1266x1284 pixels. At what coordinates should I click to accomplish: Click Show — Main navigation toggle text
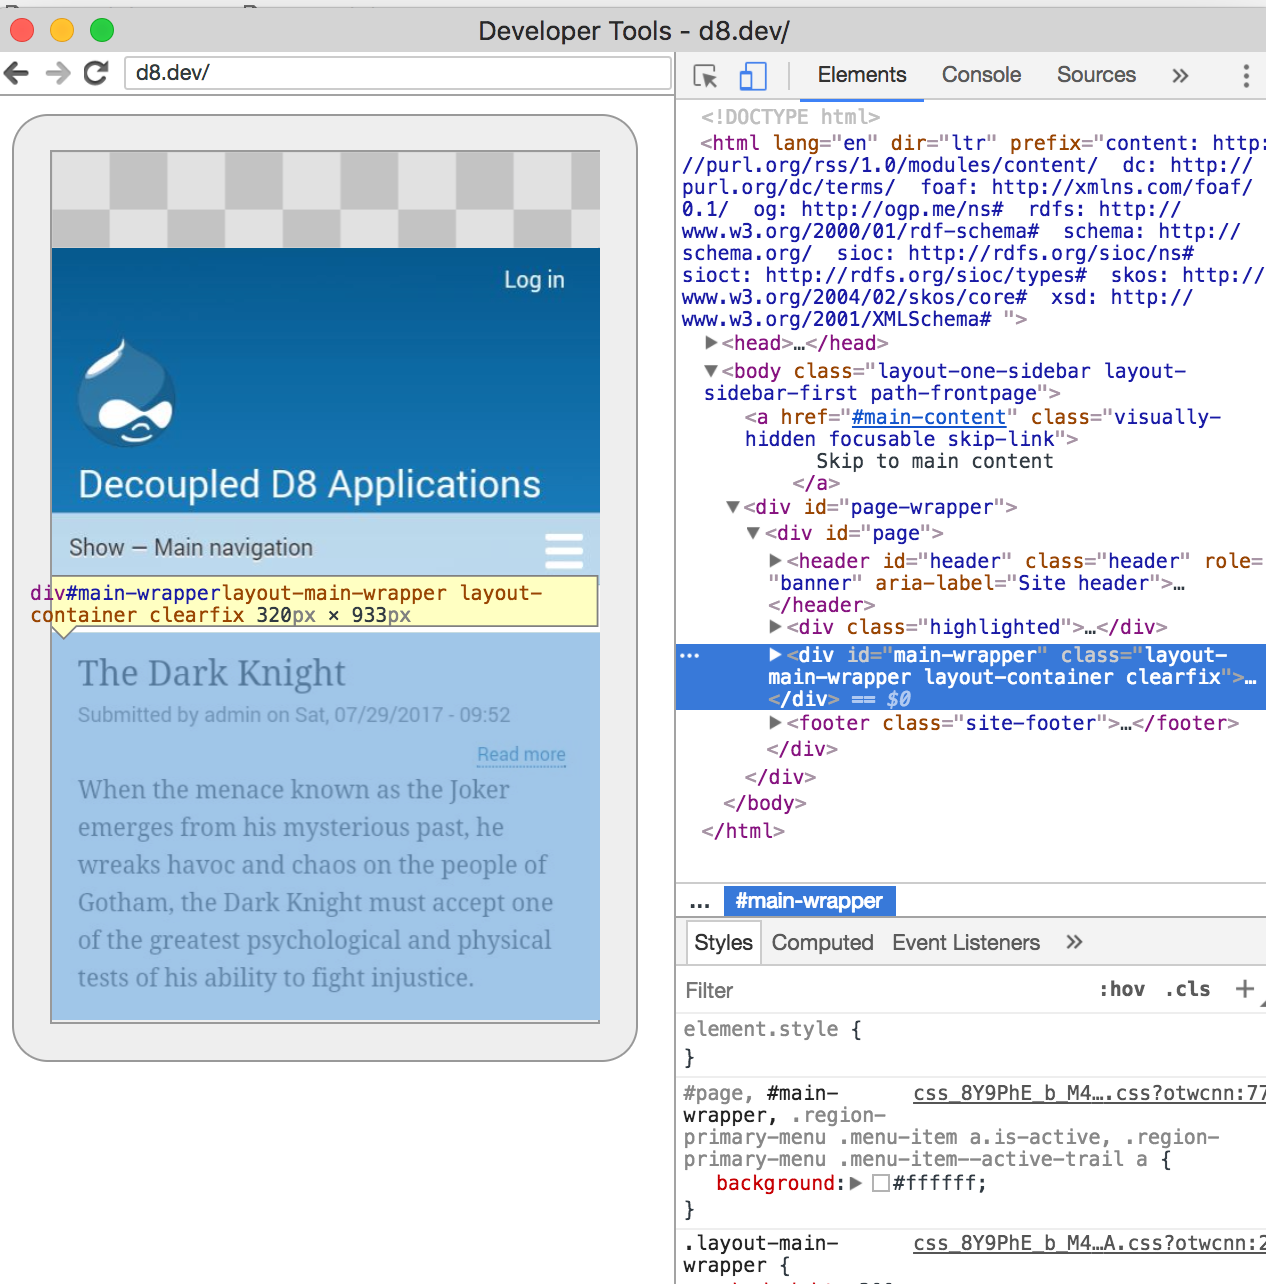[191, 548]
